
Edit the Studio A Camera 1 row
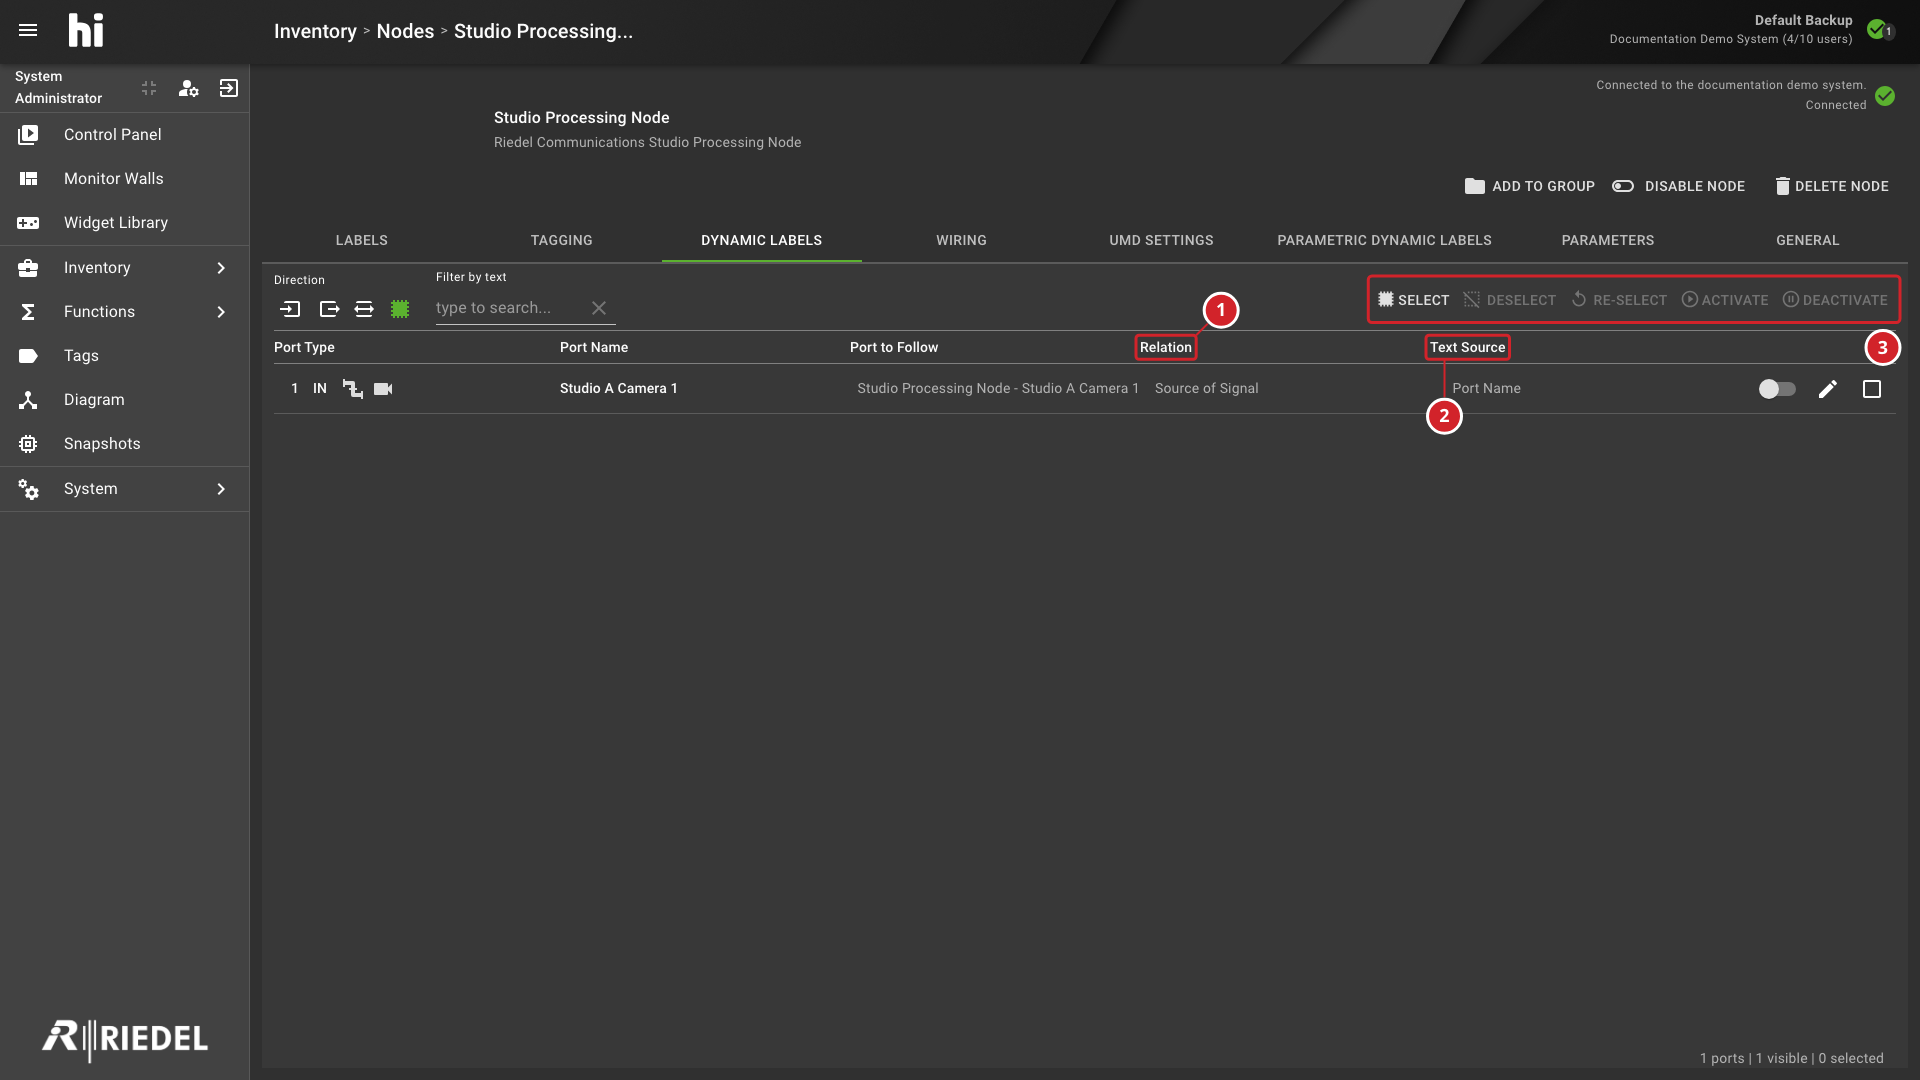(x=1827, y=389)
